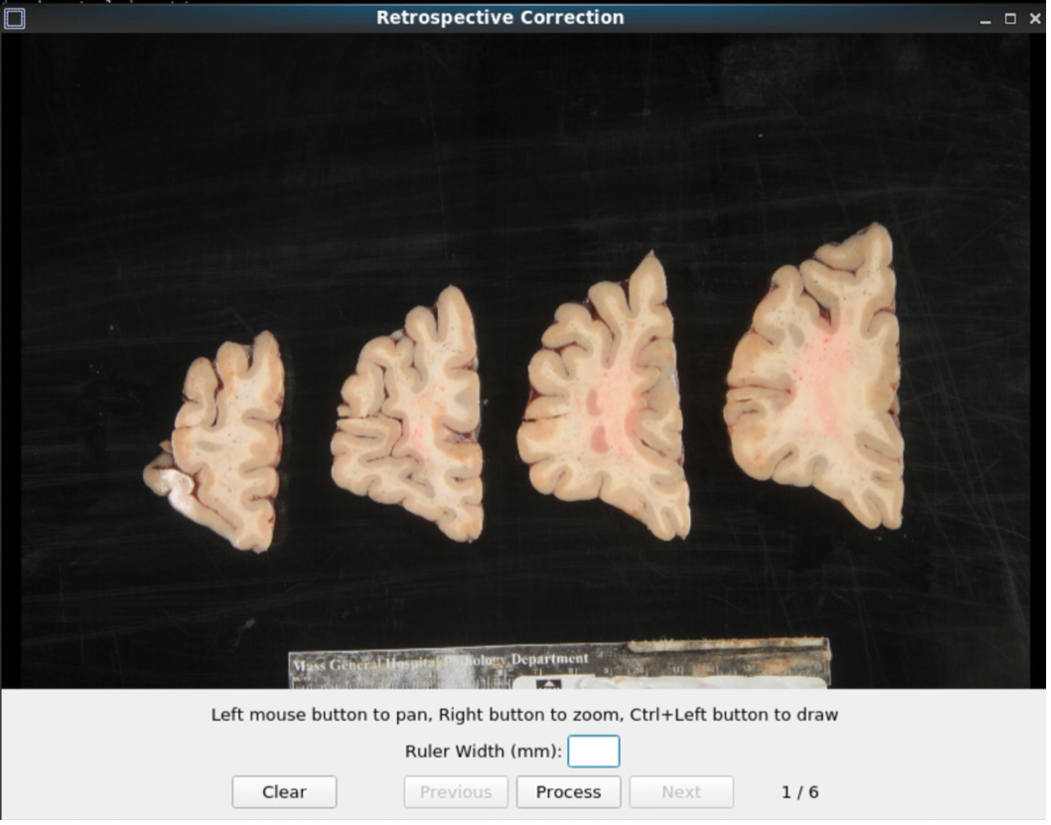Close the Retrospective Correction window
This screenshot has height=825, width=1051.
click(1035, 19)
